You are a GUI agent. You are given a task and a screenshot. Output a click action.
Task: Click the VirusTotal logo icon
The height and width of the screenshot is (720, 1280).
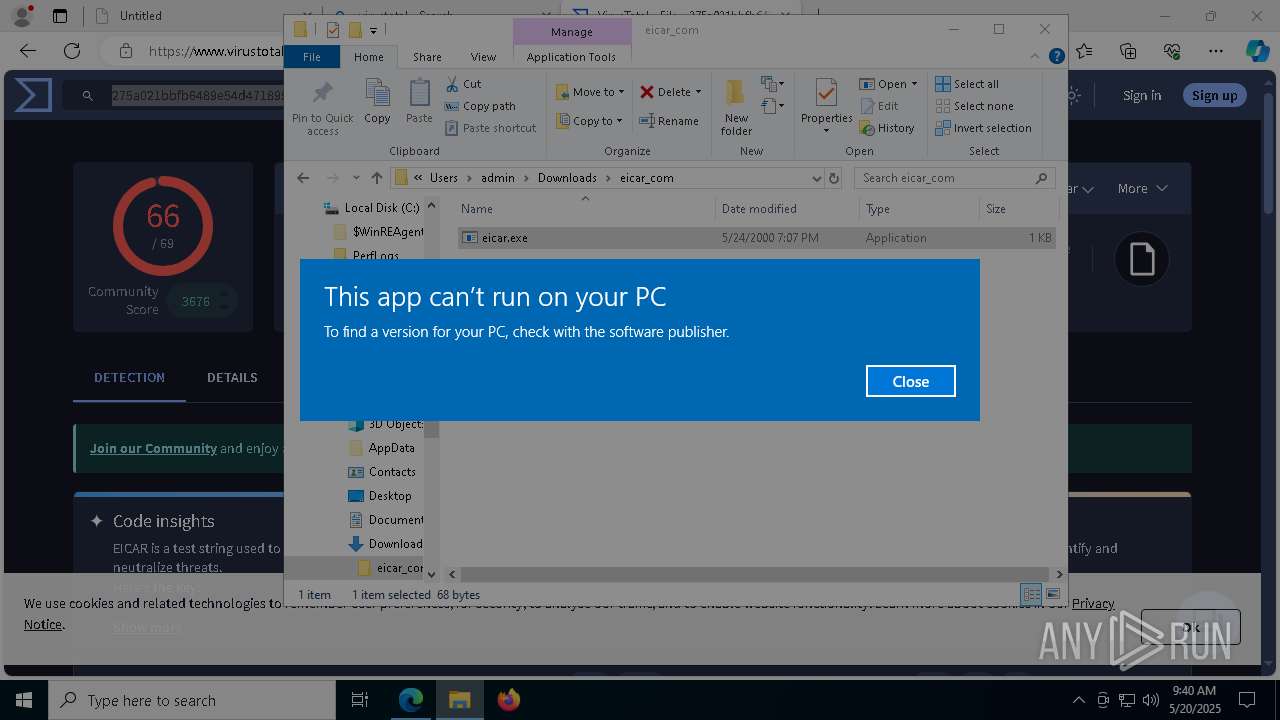coord(32,95)
